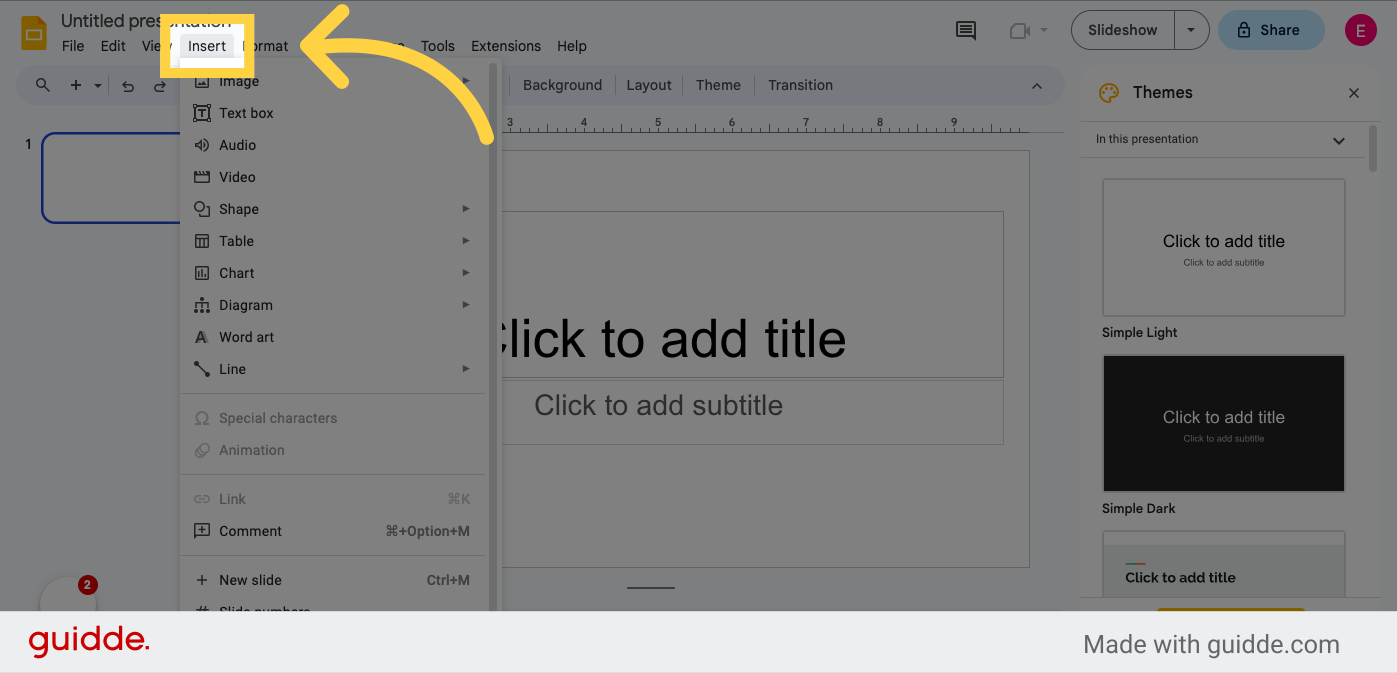The image size is (1397, 673).
Task: Open the Extensions menu
Action: click(506, 46)
